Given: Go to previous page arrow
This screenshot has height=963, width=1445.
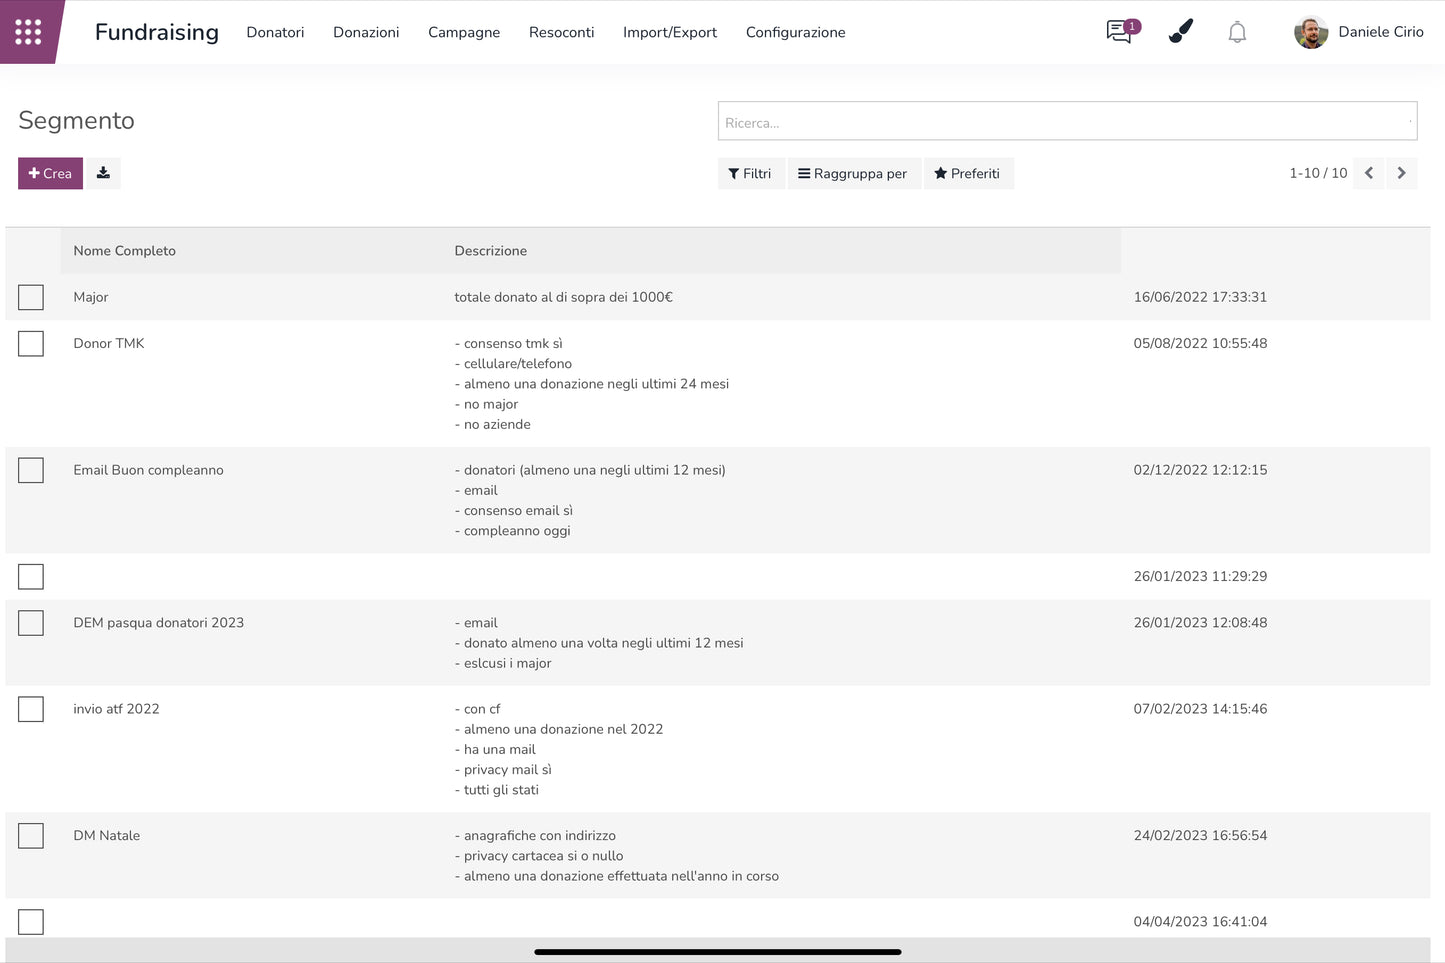Looking at the screenshot, I should (x=1369, y=173).
